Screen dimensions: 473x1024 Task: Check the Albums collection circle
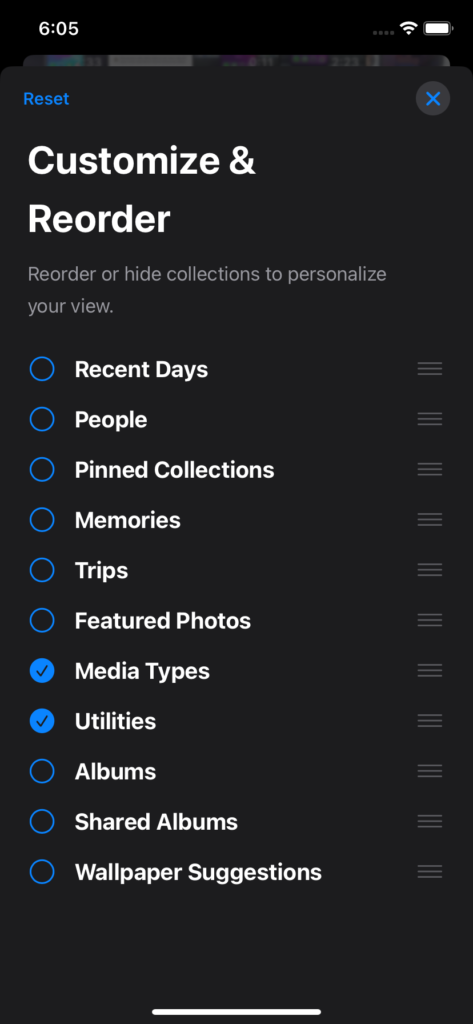click(42, 771)
